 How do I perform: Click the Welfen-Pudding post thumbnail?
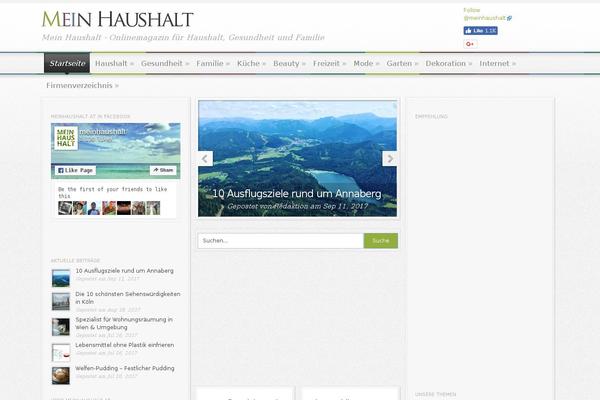[x=61, y=376]
